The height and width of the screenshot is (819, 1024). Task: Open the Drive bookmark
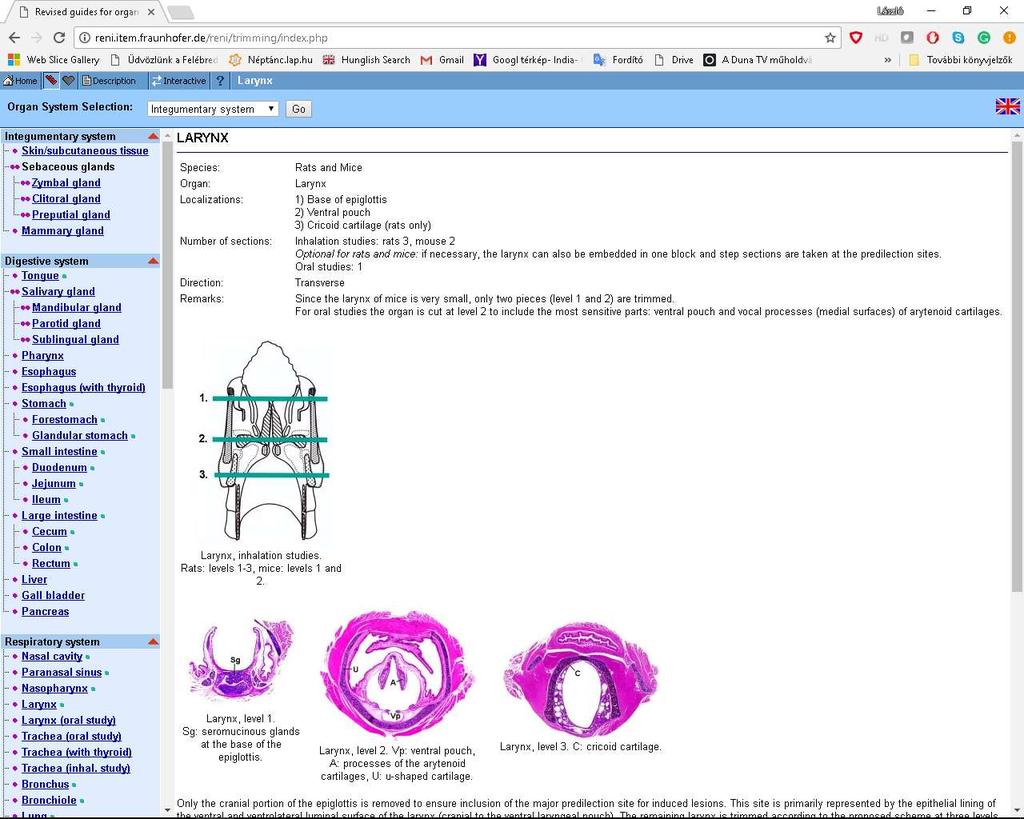(674, 59)
